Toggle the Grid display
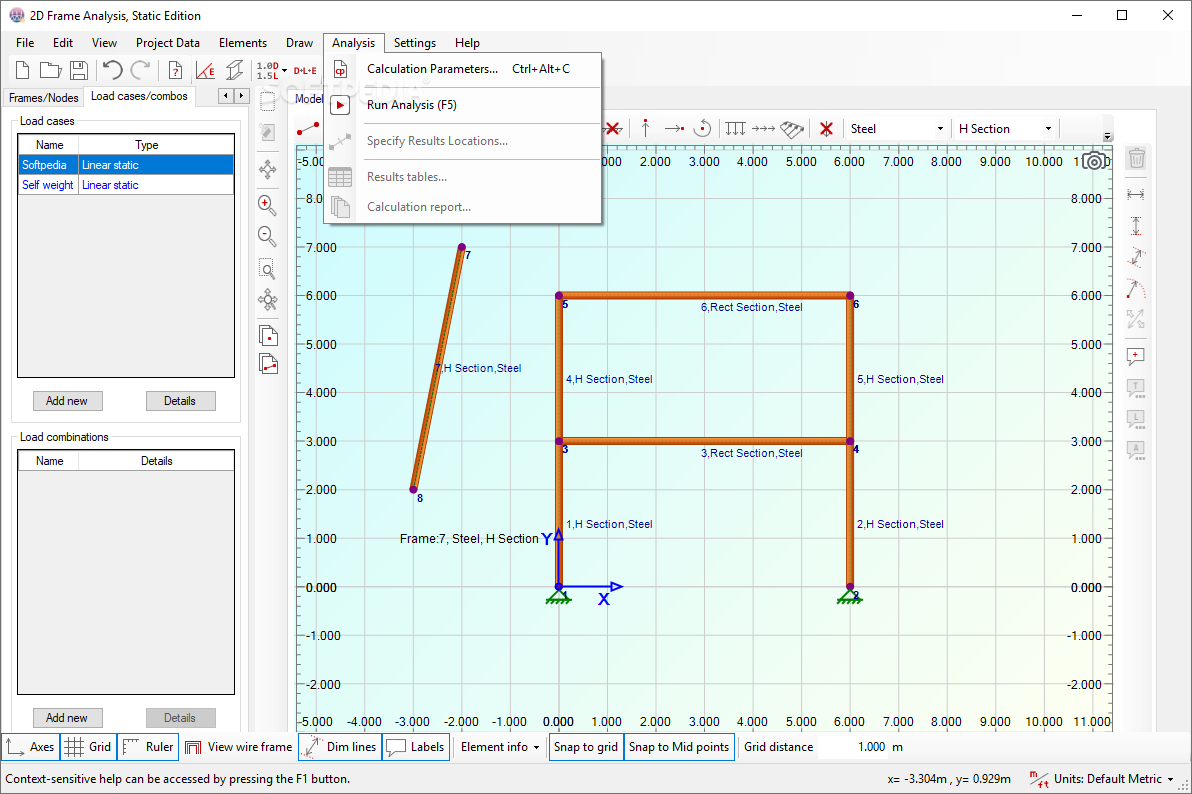 [x=88, y=747]
